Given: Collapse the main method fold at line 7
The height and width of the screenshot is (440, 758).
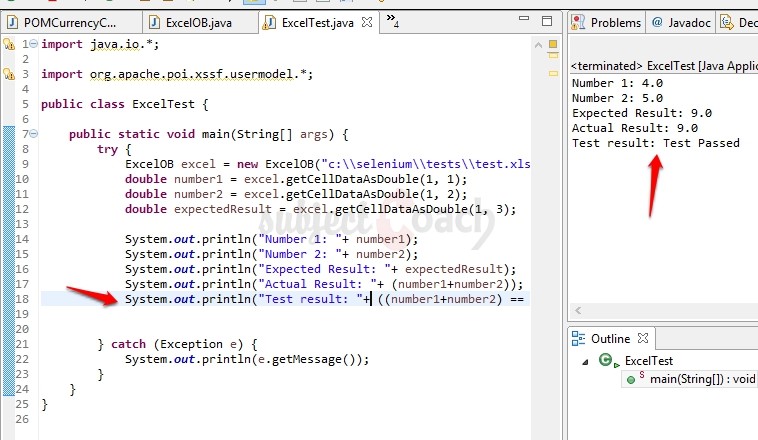Looking at the screenshot, I should (35, 134).
